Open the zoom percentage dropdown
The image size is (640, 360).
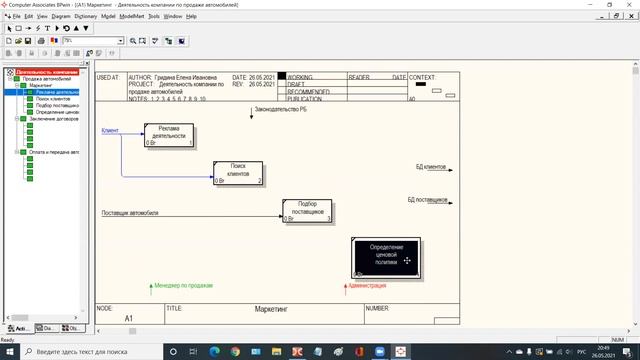(120, 41)
